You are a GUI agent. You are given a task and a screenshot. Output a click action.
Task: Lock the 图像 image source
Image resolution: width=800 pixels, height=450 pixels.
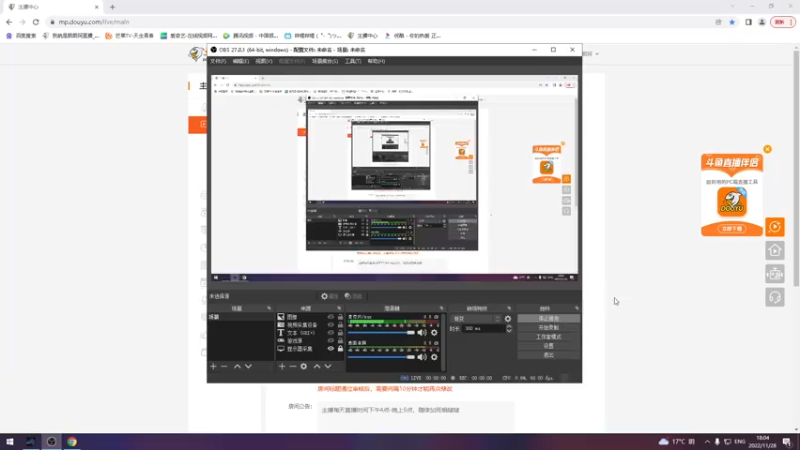pyautogui.click(x=340, y=317)
